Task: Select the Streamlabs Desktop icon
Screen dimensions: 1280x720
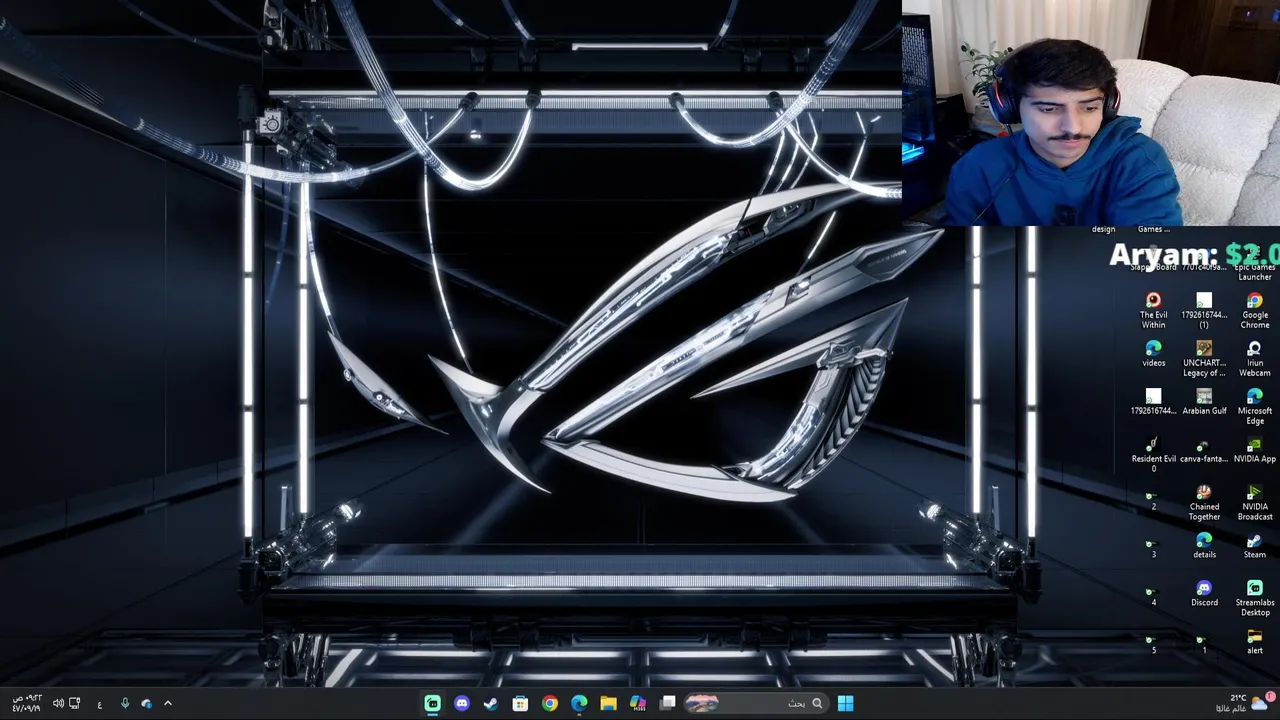Action: click(1255, 598)
